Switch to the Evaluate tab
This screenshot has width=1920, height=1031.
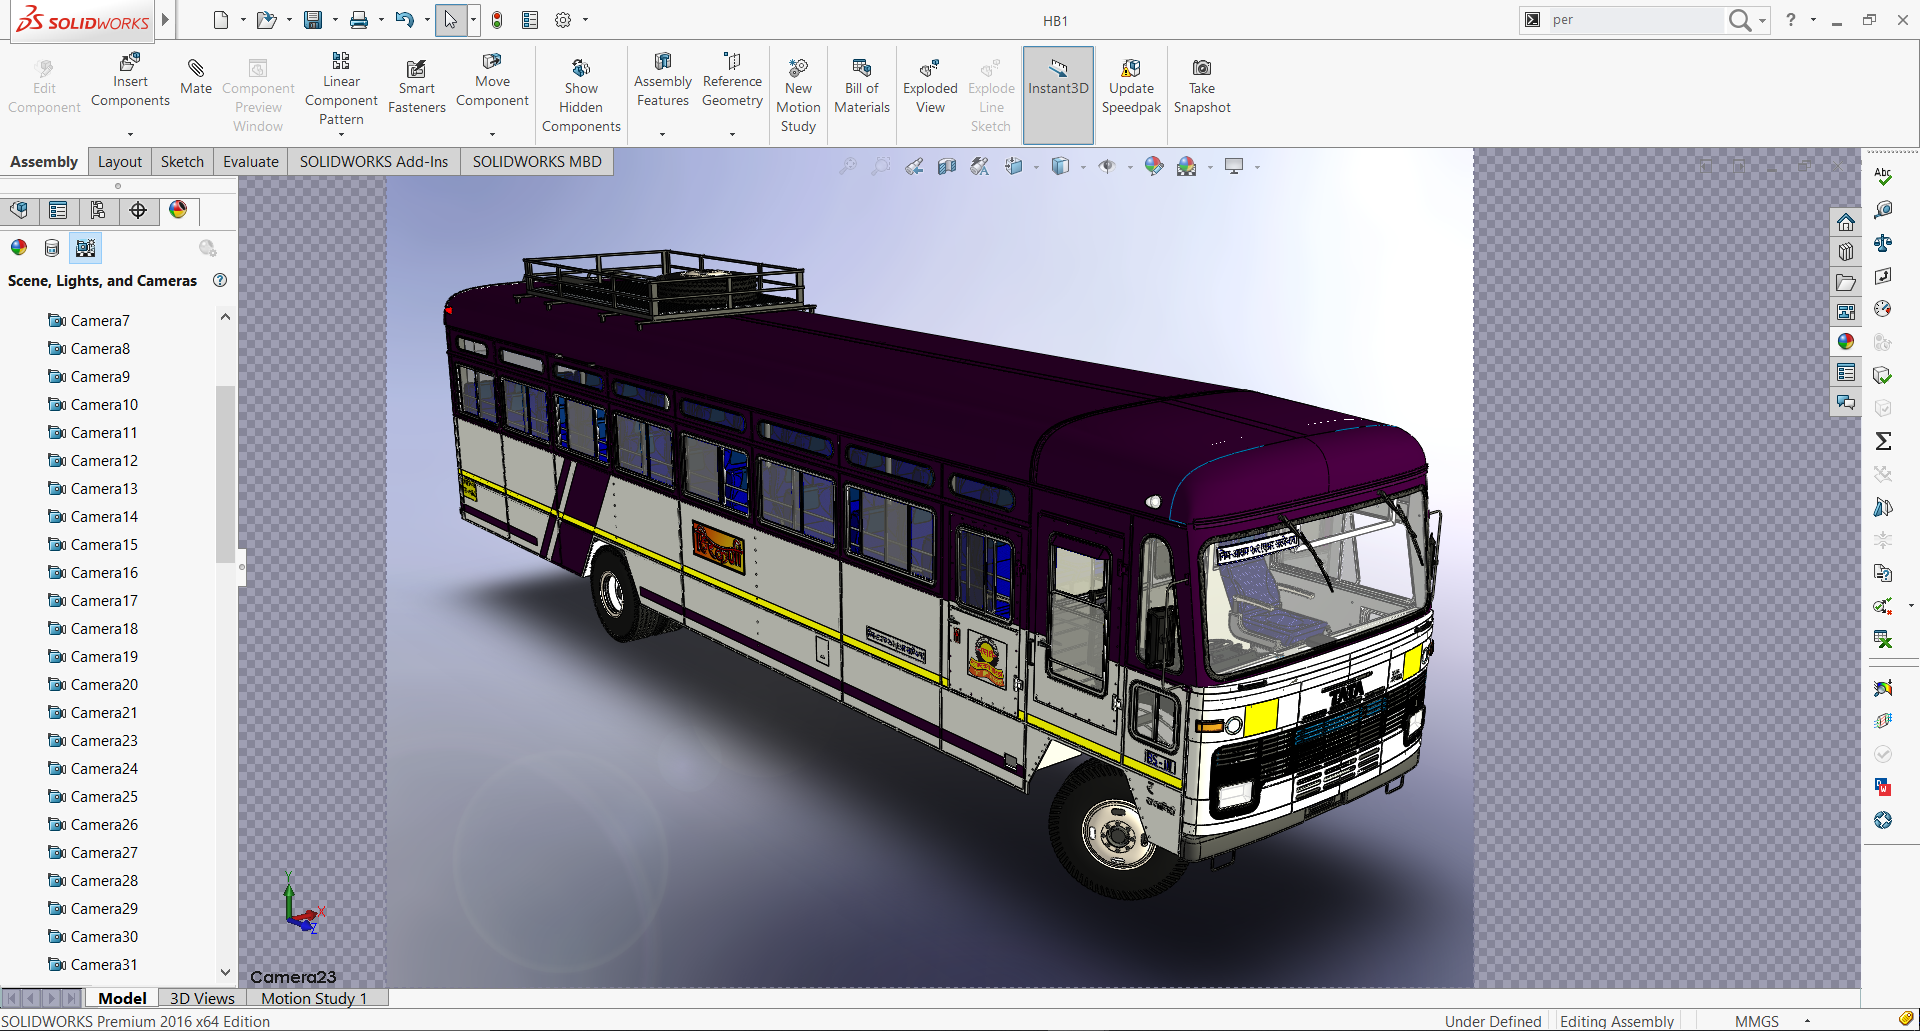(x=250, y=162)
